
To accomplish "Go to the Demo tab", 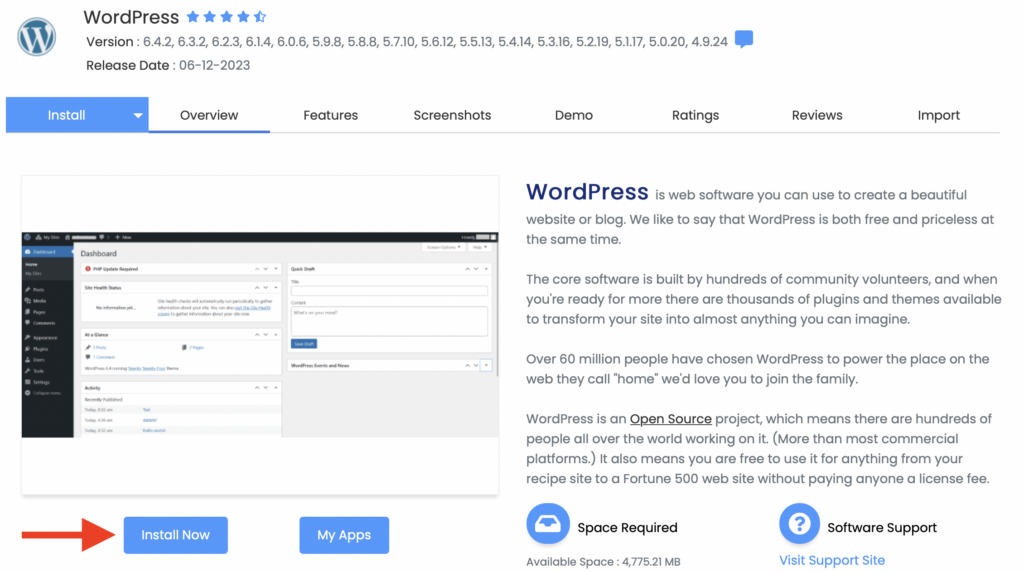I will tap(574, 115).
